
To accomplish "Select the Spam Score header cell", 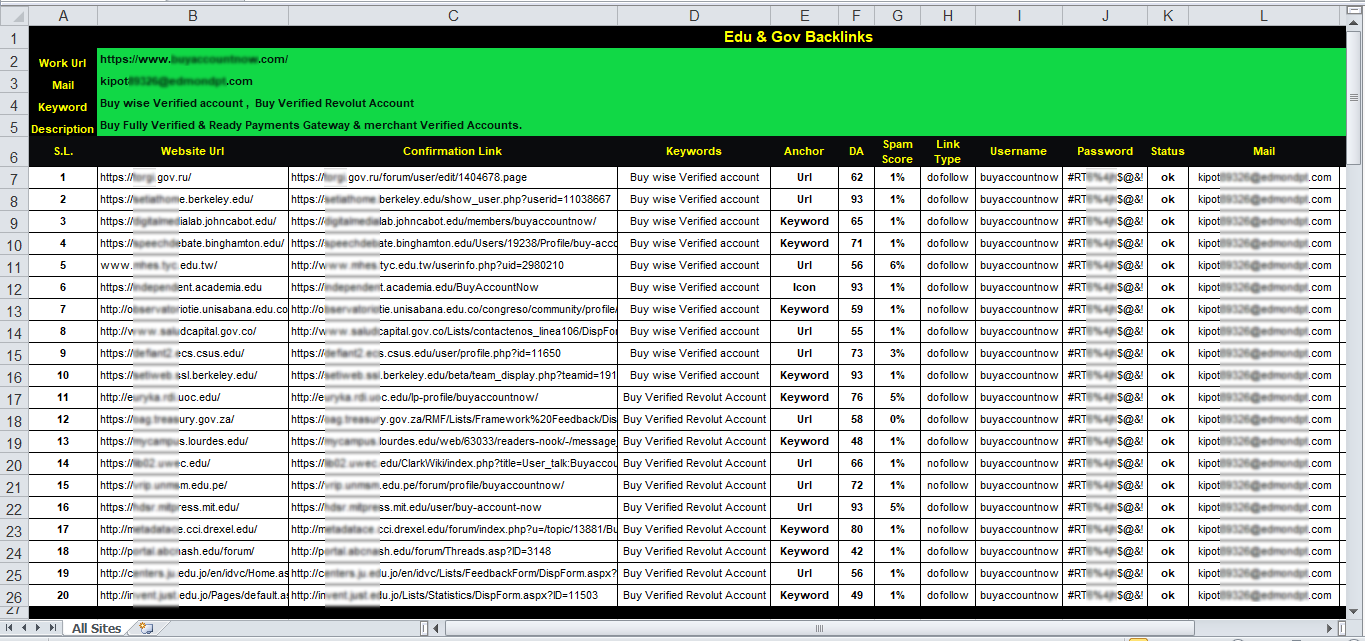I will [x=897, y=151].
